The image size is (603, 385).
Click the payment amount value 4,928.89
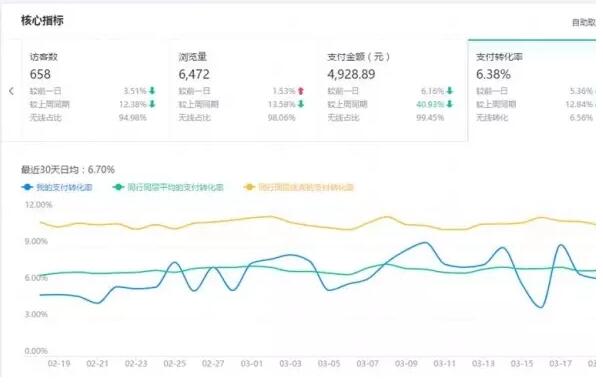point(351,74)
